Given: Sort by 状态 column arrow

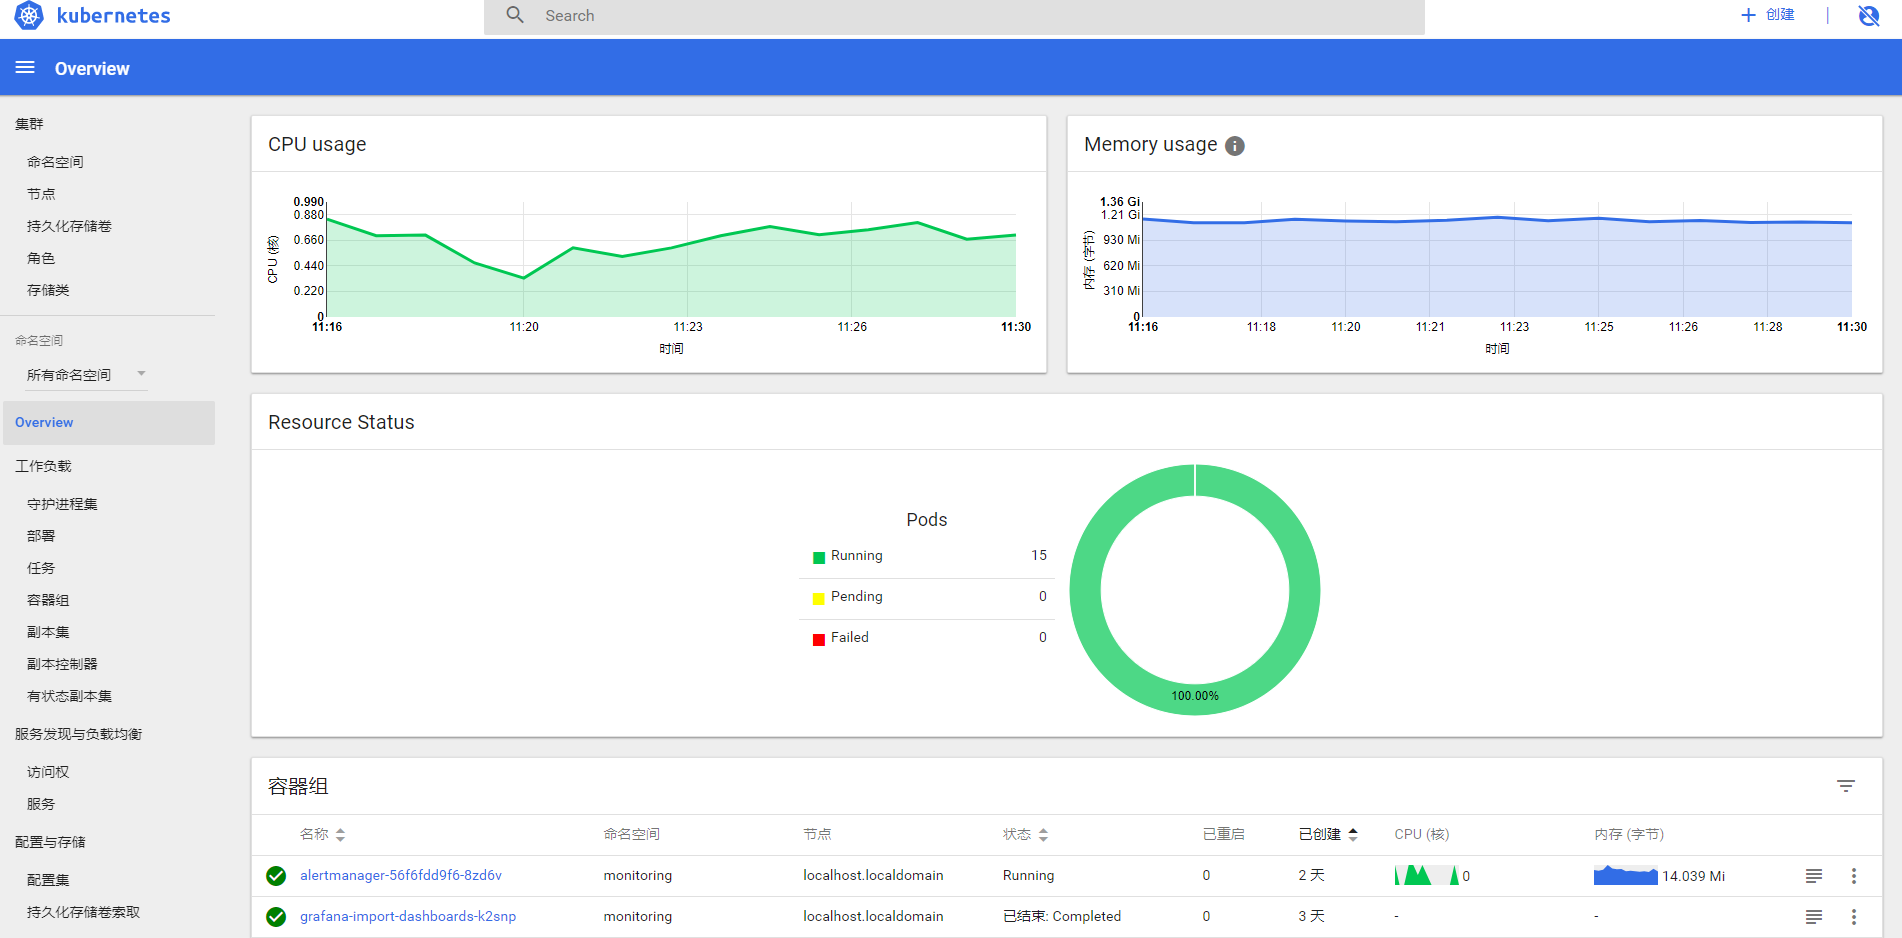Looking at the screenshot, I should [1043, 835].
